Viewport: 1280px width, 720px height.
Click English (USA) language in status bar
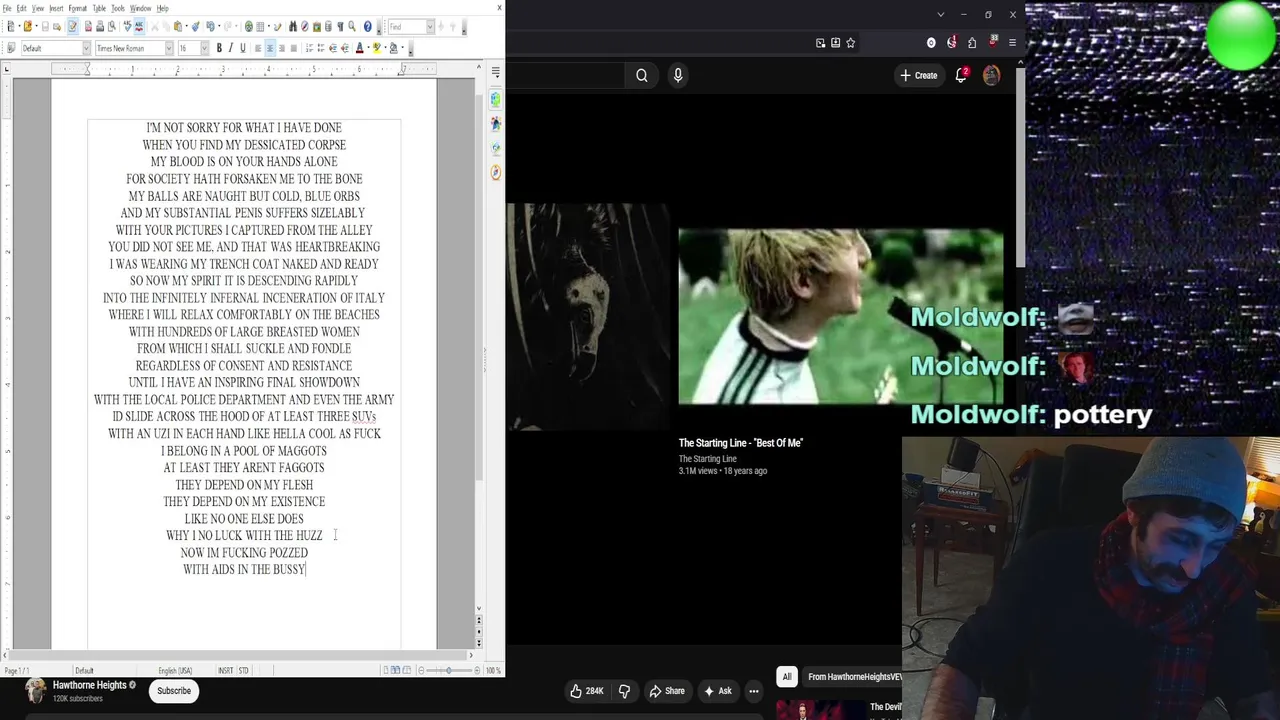(175, 670)
